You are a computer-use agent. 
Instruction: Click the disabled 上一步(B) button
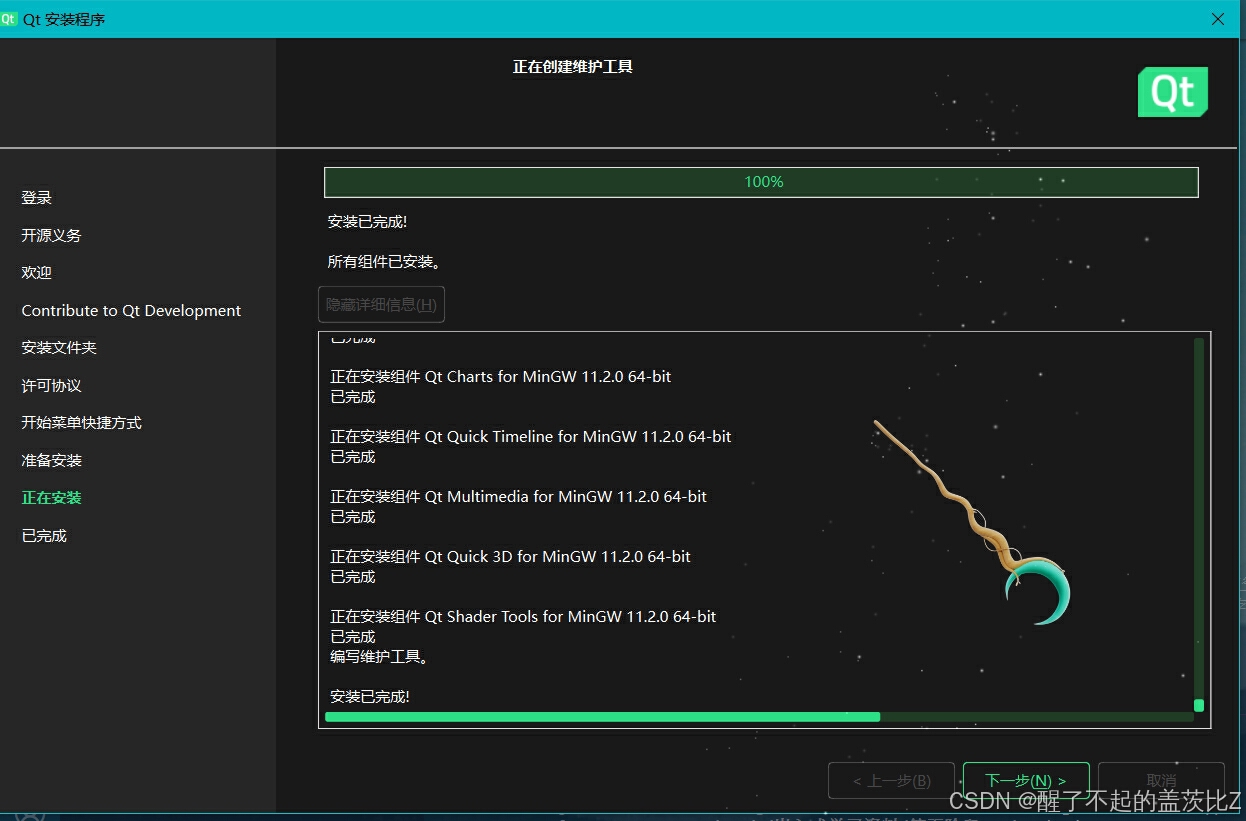891,780
